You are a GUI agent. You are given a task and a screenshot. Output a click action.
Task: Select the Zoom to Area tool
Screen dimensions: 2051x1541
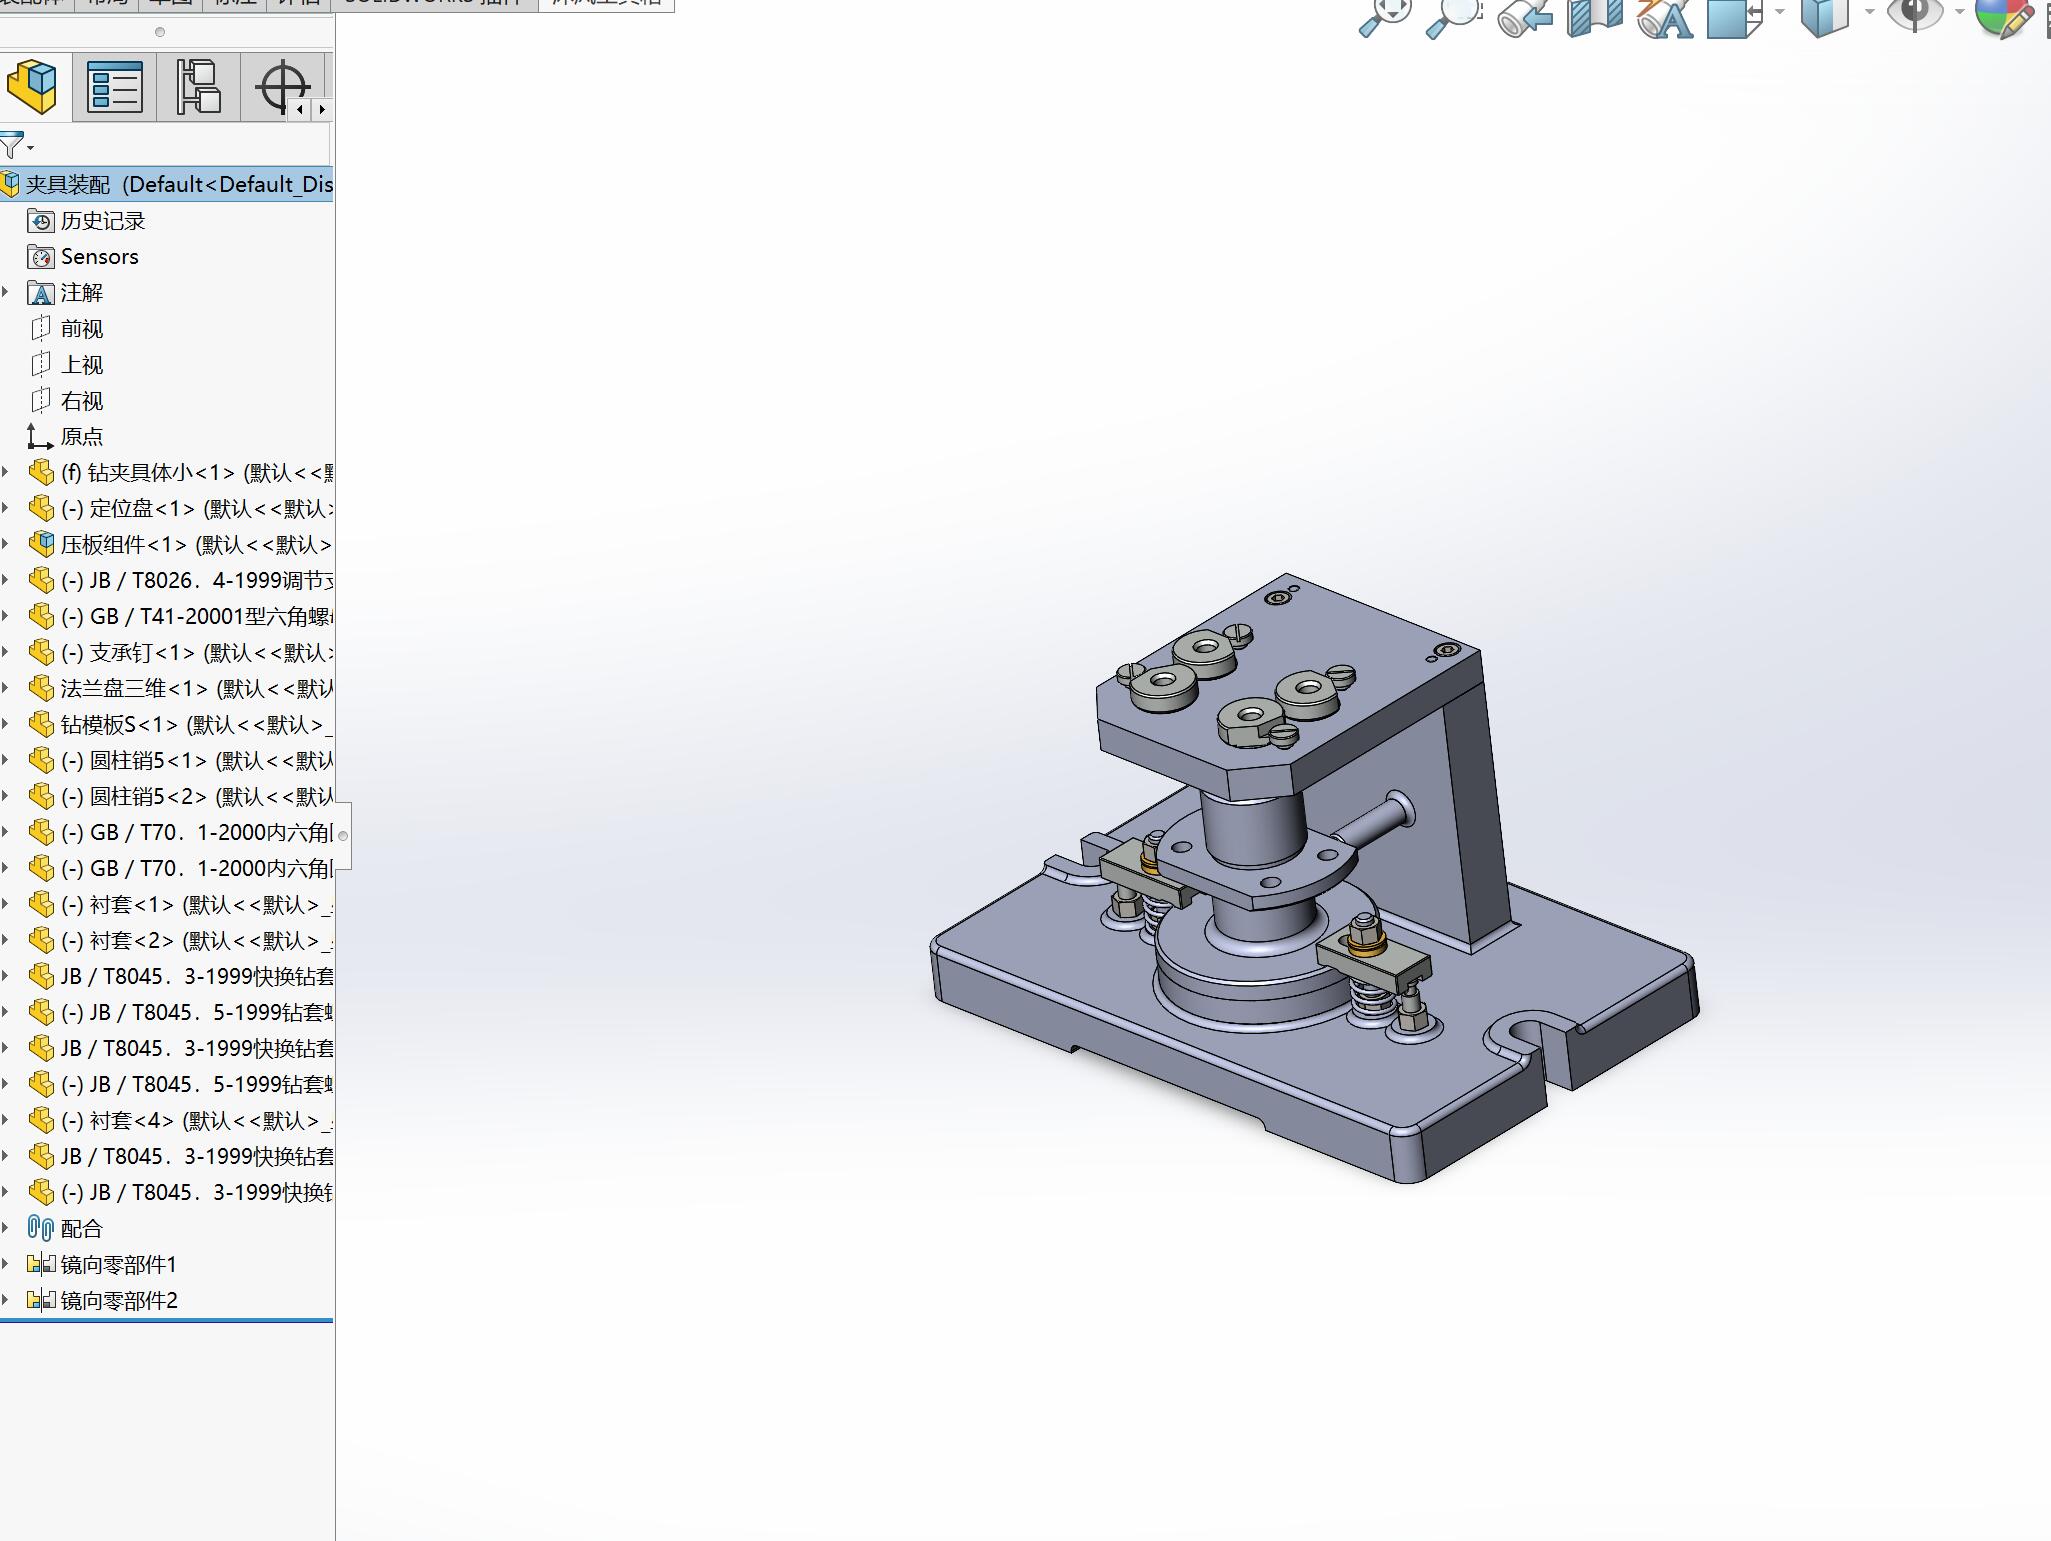click(x=1455, y=17)
